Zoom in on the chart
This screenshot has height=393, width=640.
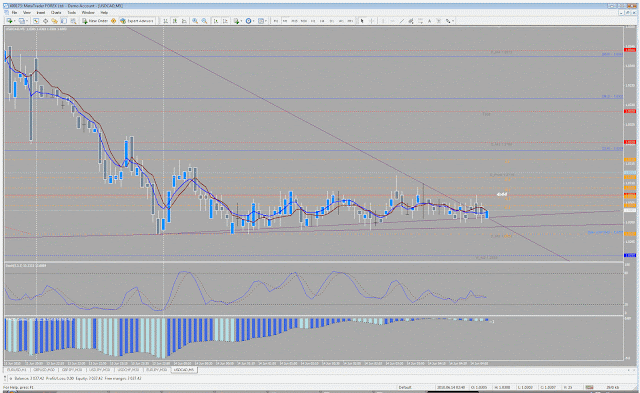pyautogui.click(x=195, y=21)
